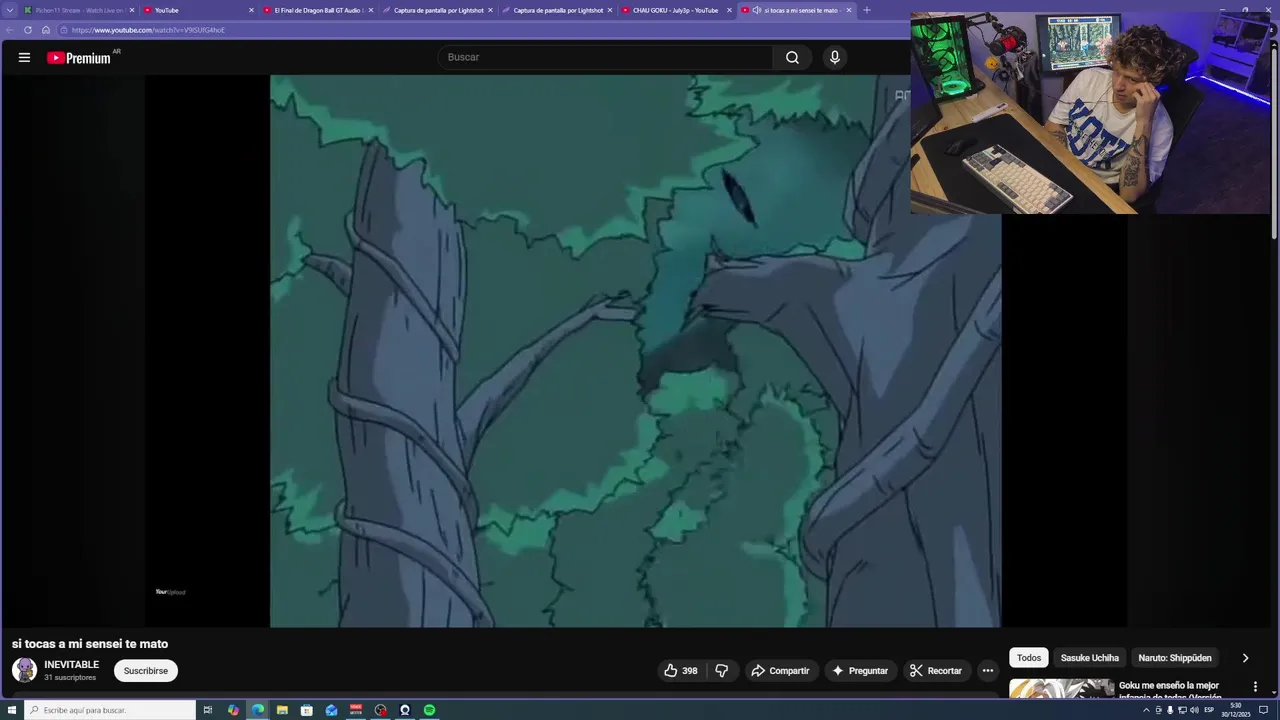The image size is (1280, 720).
Task: Like the video with thumbs-up 398
Action: (x=680, y=671)
